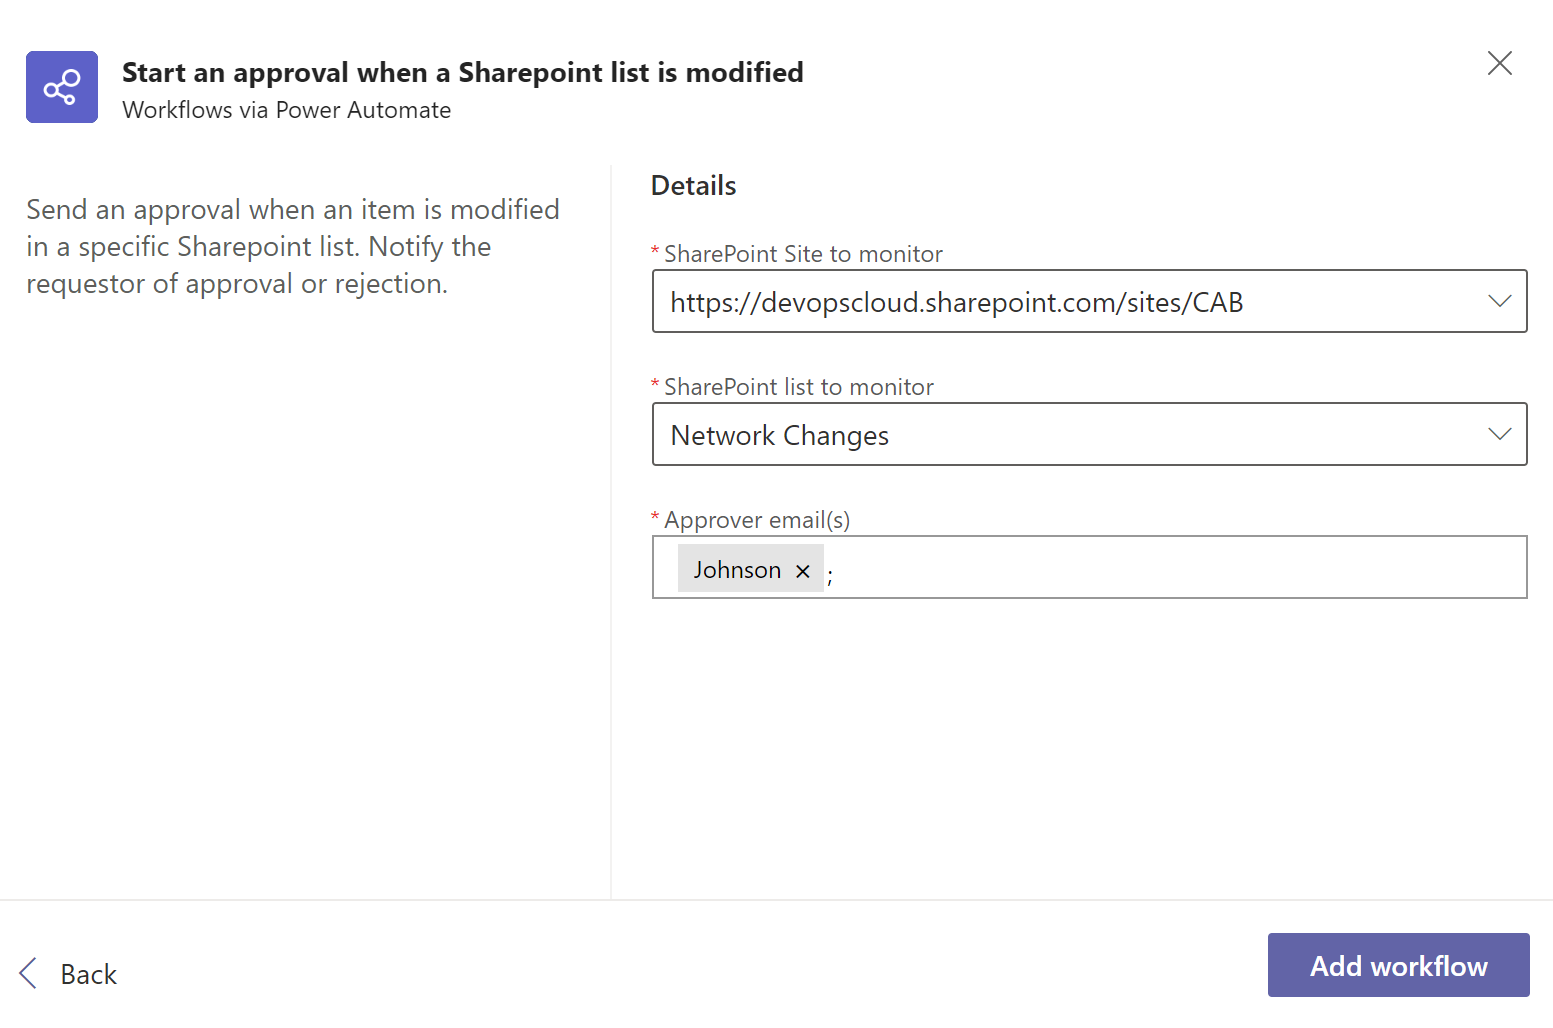The width and height of the screenshot is (1553, 1028).
Task: Click the Details heading
Action: point(694,186)
